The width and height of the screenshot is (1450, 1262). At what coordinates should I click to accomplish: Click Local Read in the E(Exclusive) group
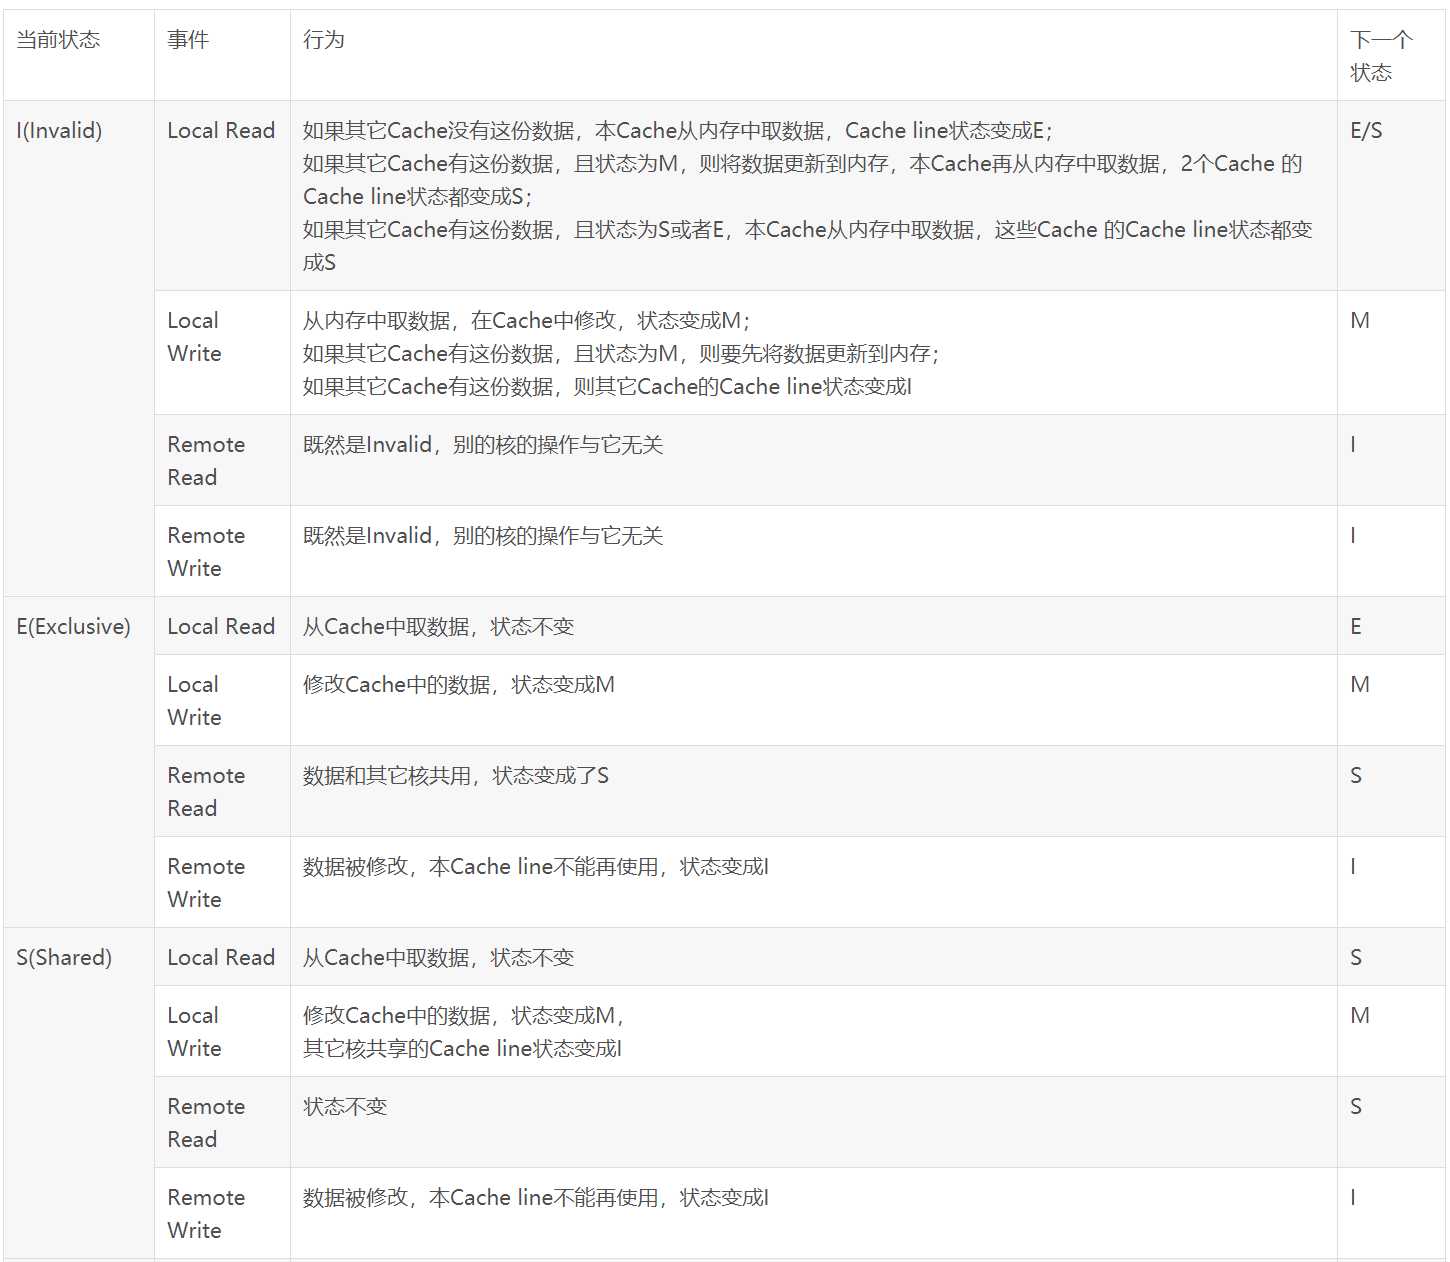(221, 627)
